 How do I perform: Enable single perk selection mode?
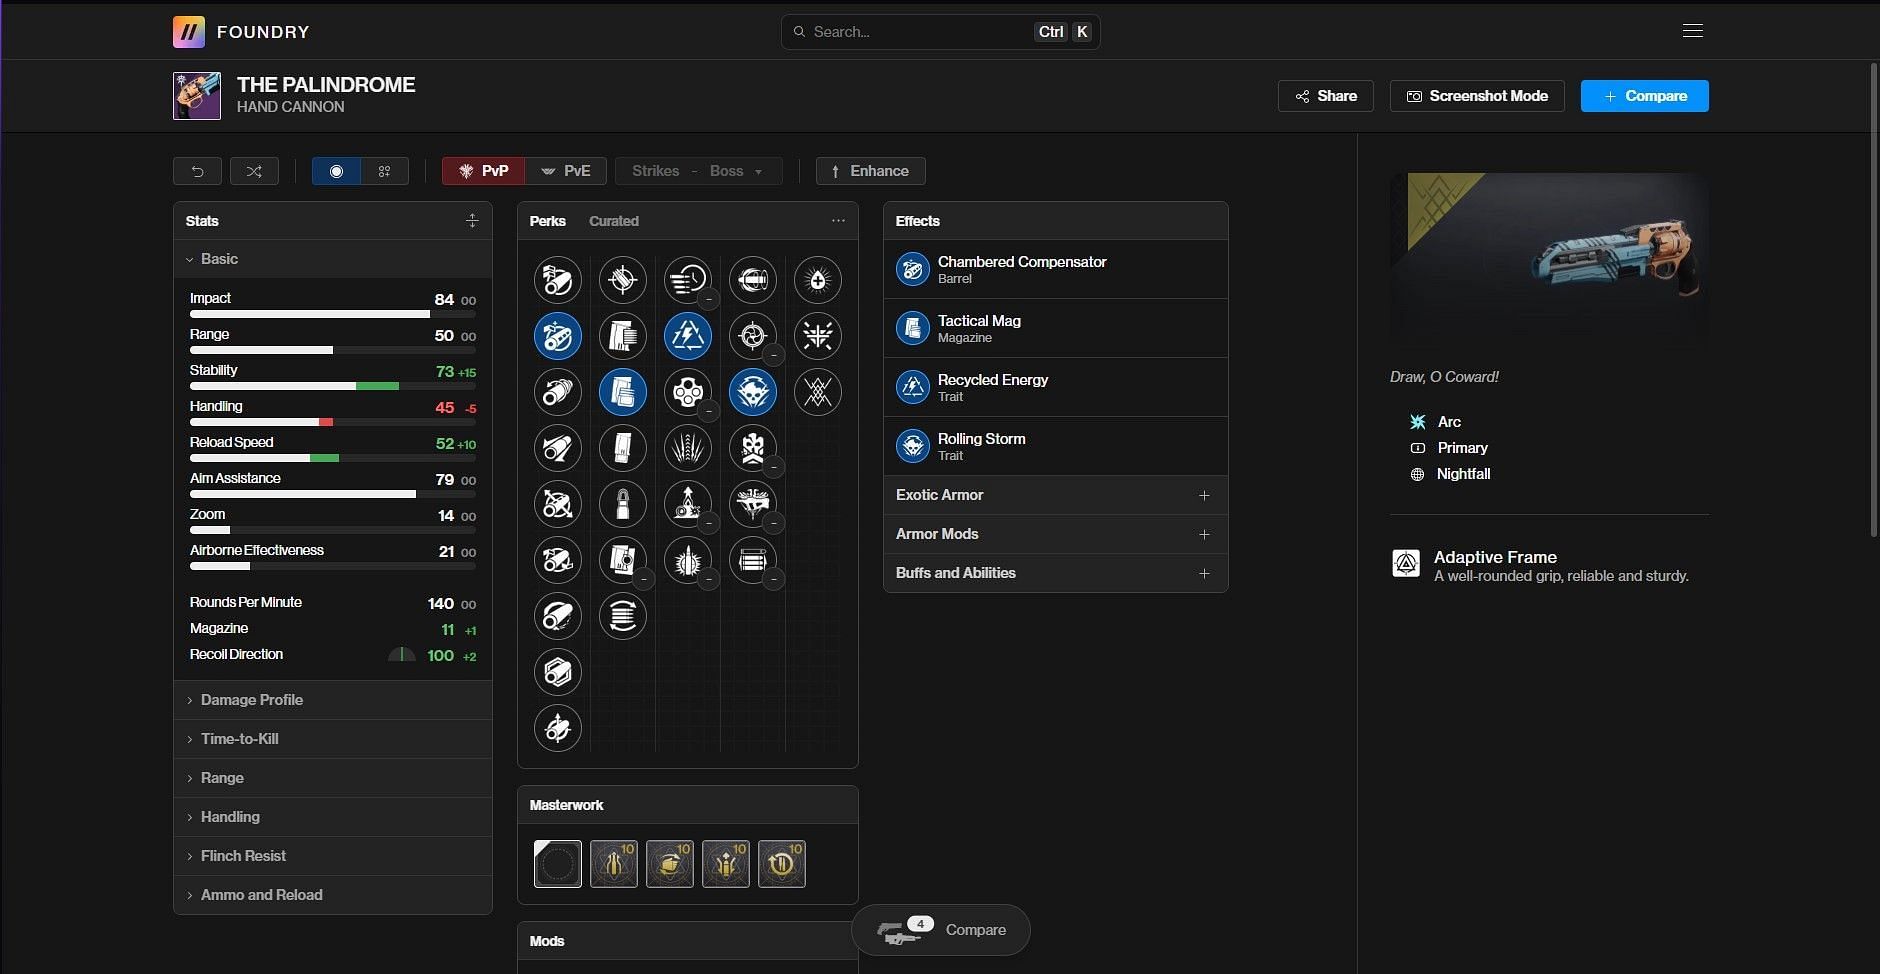(x=336, y=171)
